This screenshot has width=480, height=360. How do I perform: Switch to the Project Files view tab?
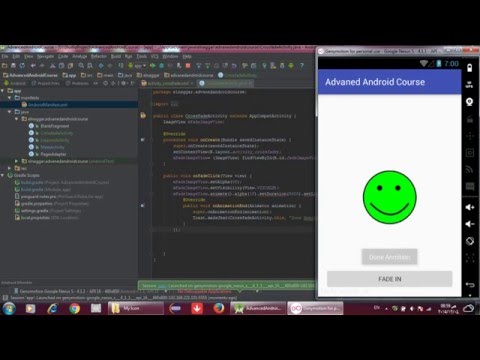(x=45, y=83)
